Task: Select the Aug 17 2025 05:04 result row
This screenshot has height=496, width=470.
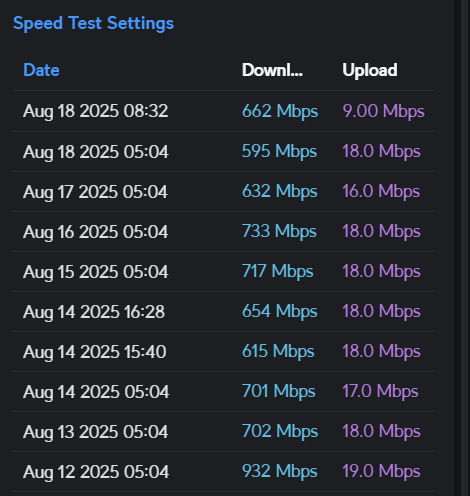Action: pyautogui.click(x=223, y=192)
